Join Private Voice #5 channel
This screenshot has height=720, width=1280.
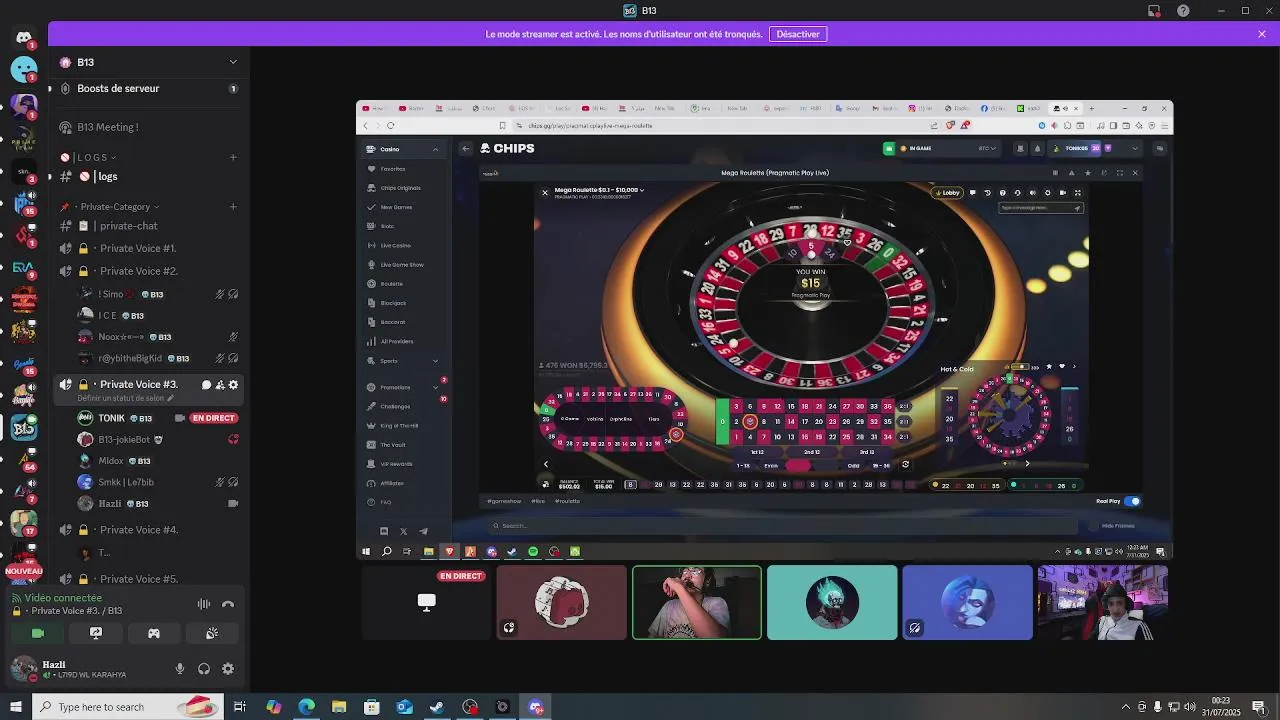[148, 579]
